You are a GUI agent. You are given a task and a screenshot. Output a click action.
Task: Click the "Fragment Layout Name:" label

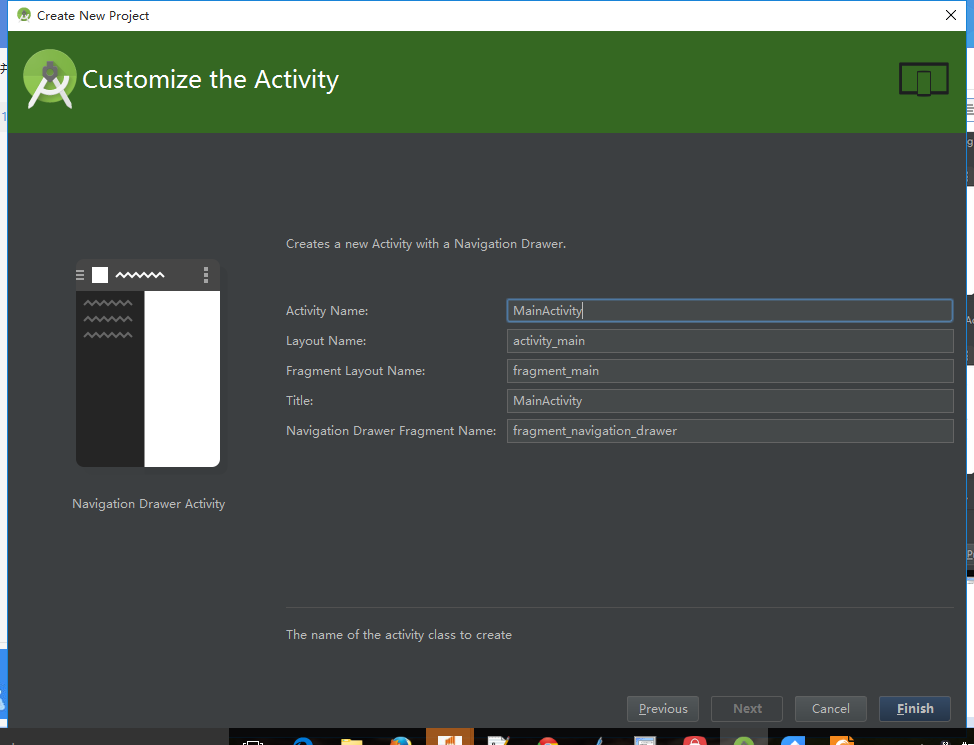pos(355,371)
